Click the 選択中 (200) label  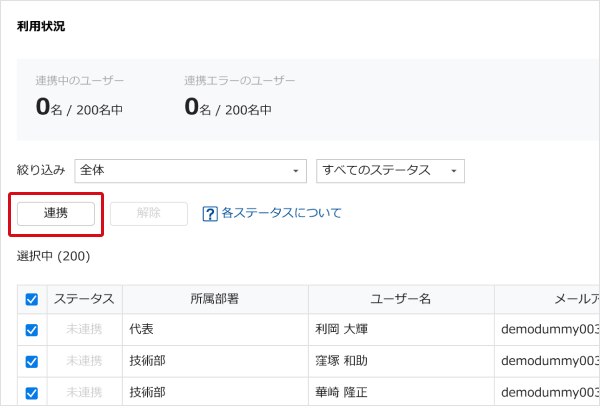pyautogui.click(x=54, y=256)
